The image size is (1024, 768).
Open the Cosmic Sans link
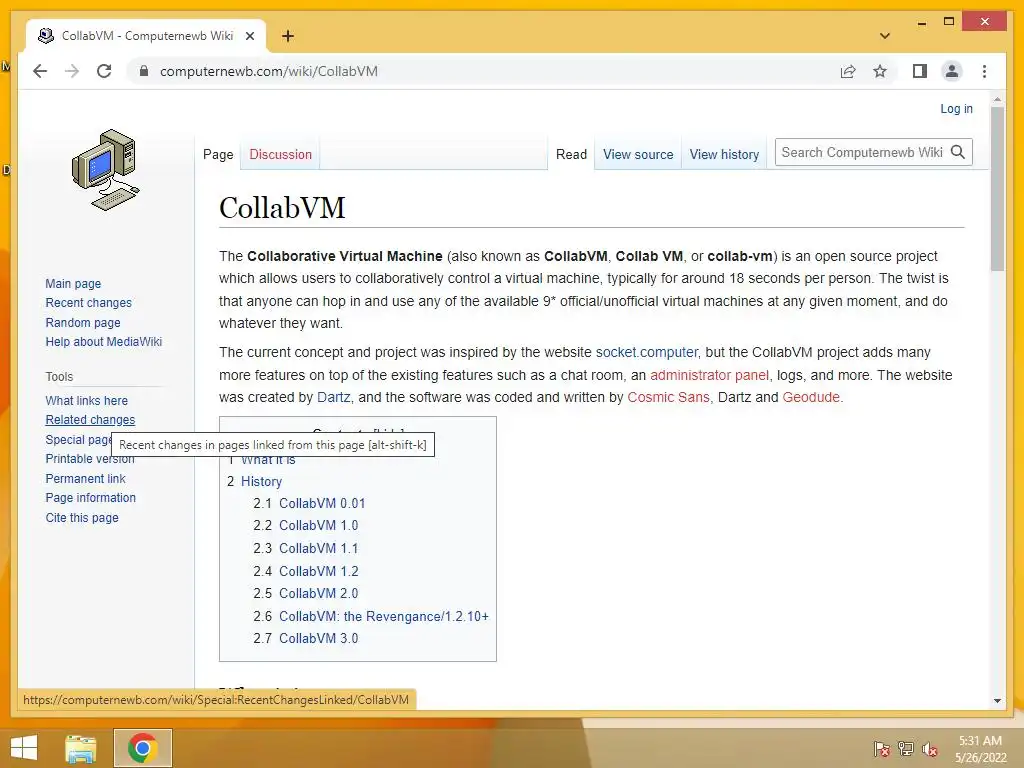668,397
